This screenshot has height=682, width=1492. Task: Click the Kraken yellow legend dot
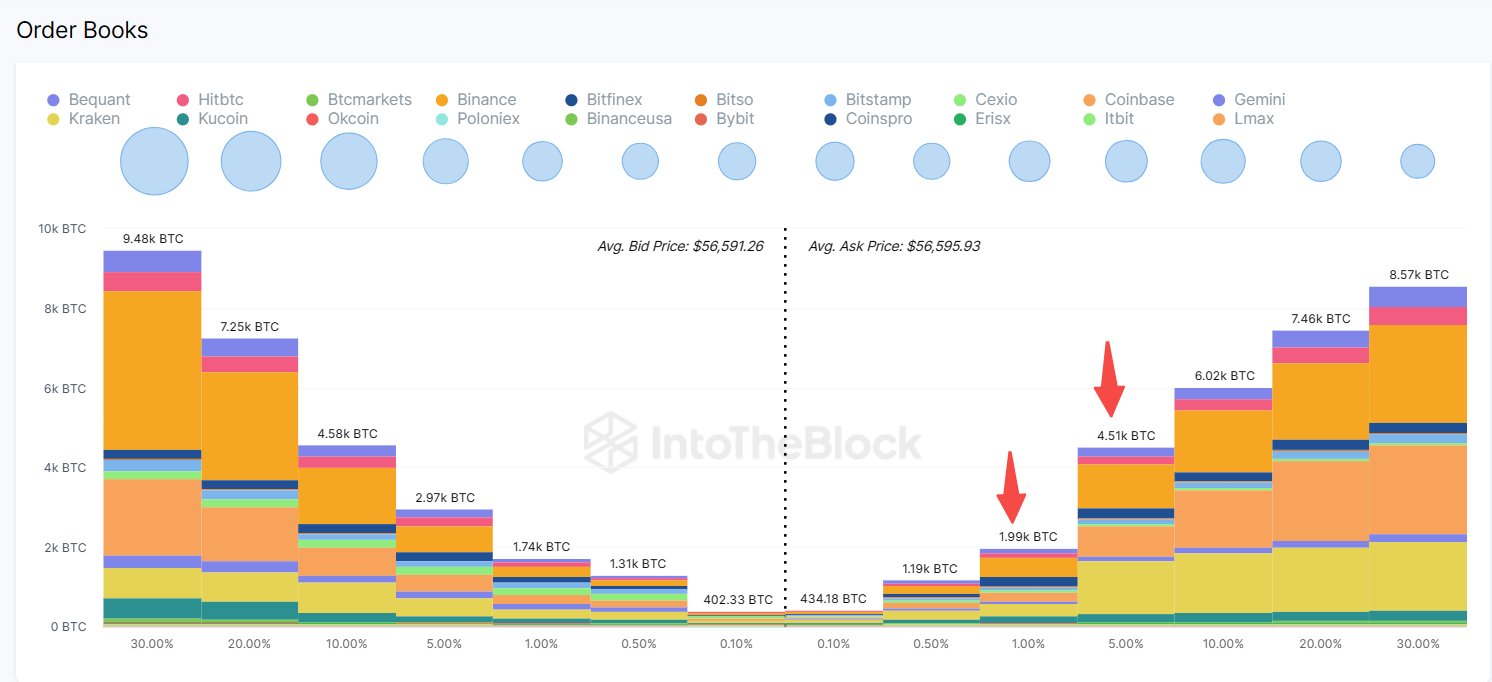pyautogui.click(x=54, y=119)
